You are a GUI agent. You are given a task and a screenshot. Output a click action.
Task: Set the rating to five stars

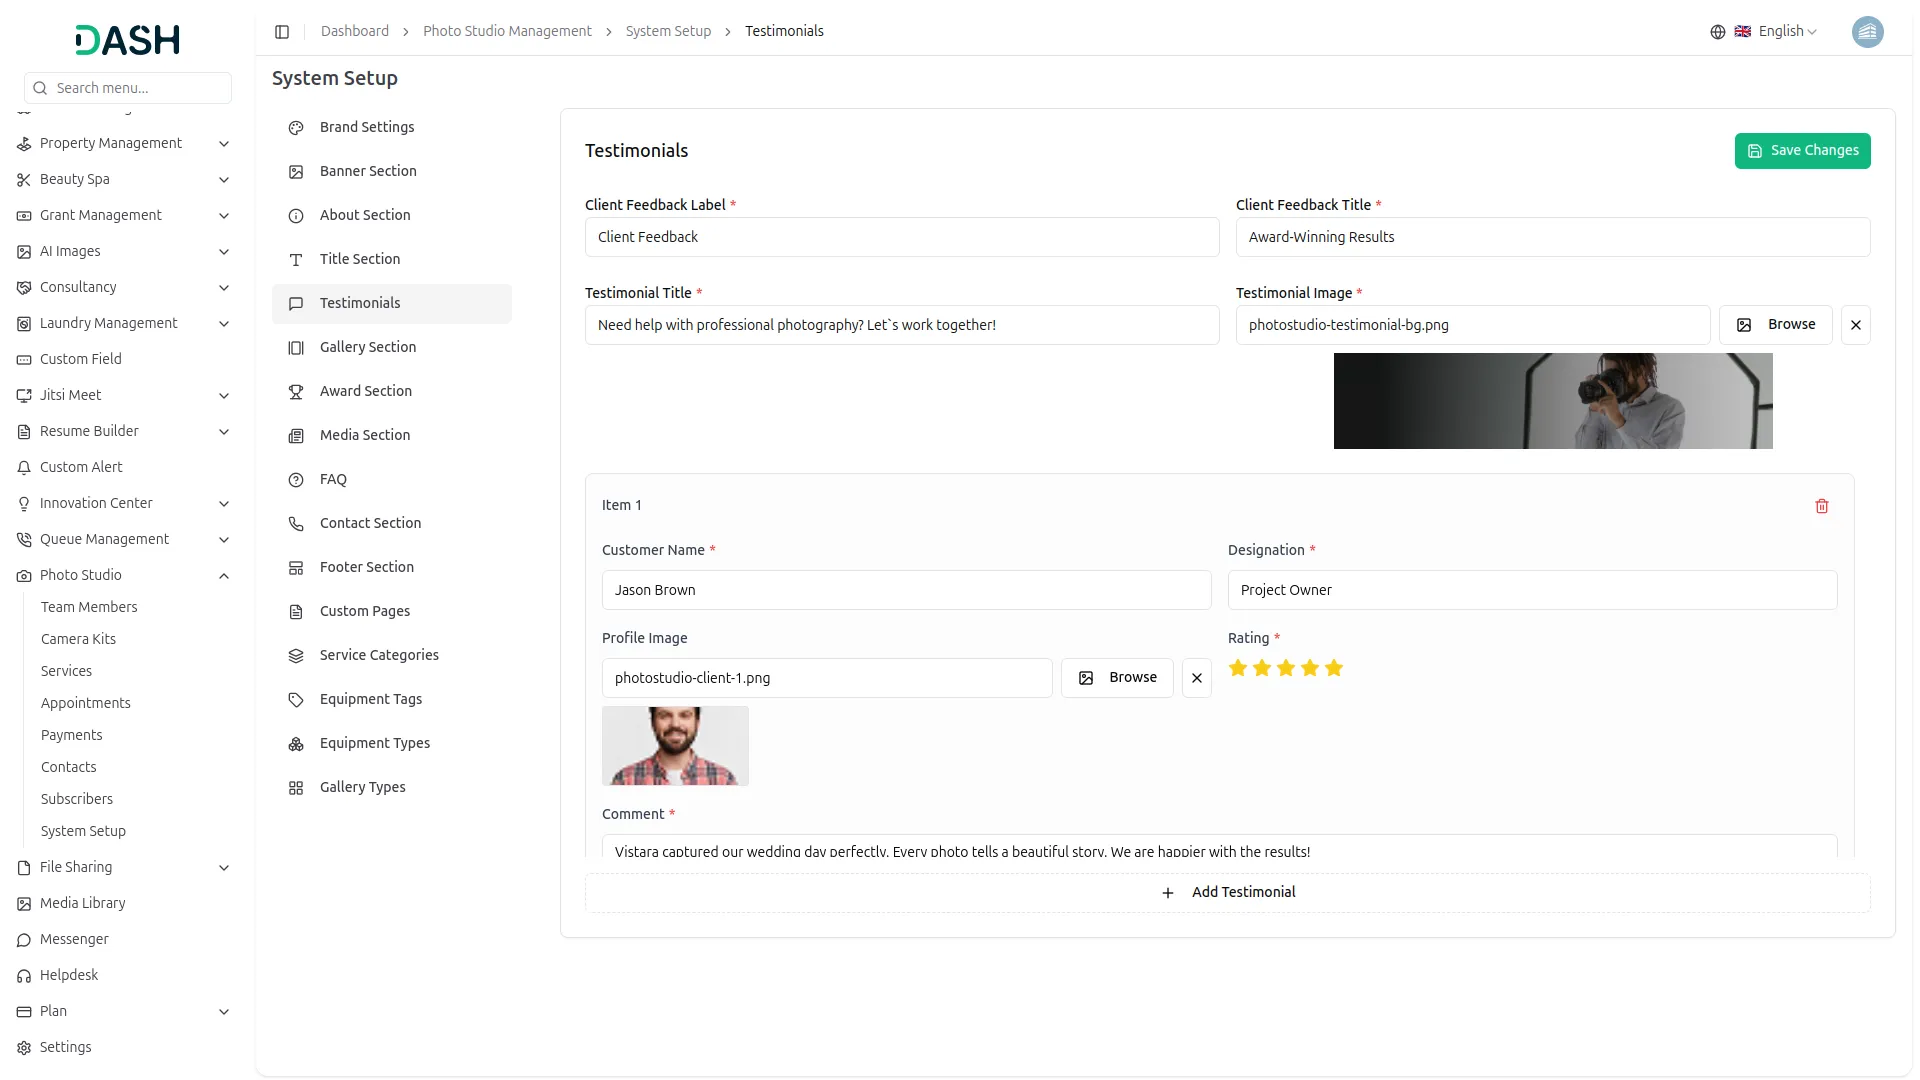coord(1333,668)
